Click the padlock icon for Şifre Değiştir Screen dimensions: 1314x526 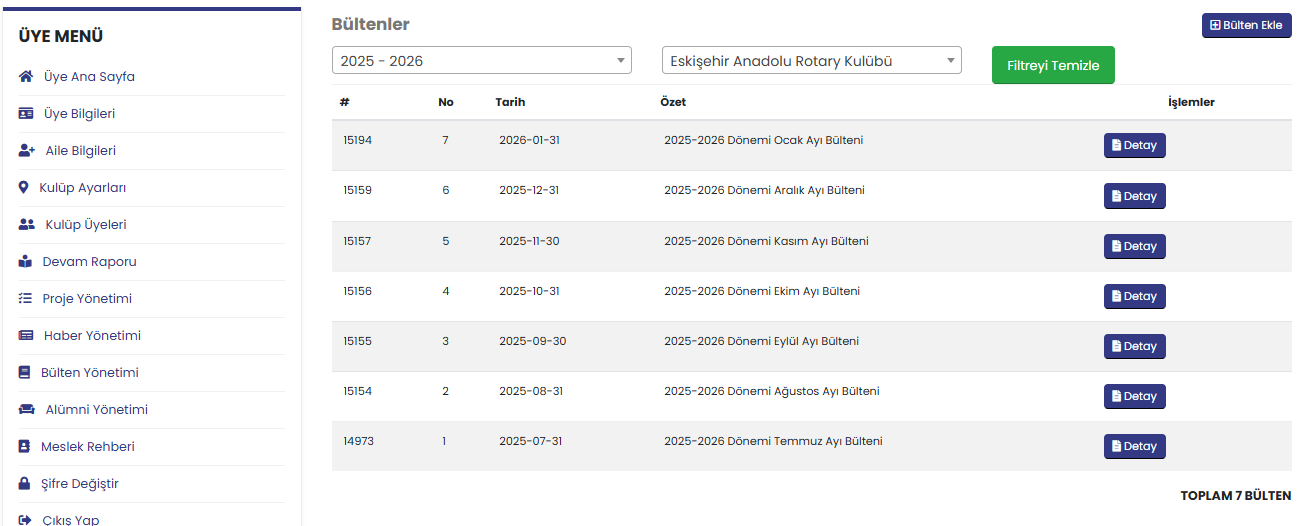[x=25, y=484]
